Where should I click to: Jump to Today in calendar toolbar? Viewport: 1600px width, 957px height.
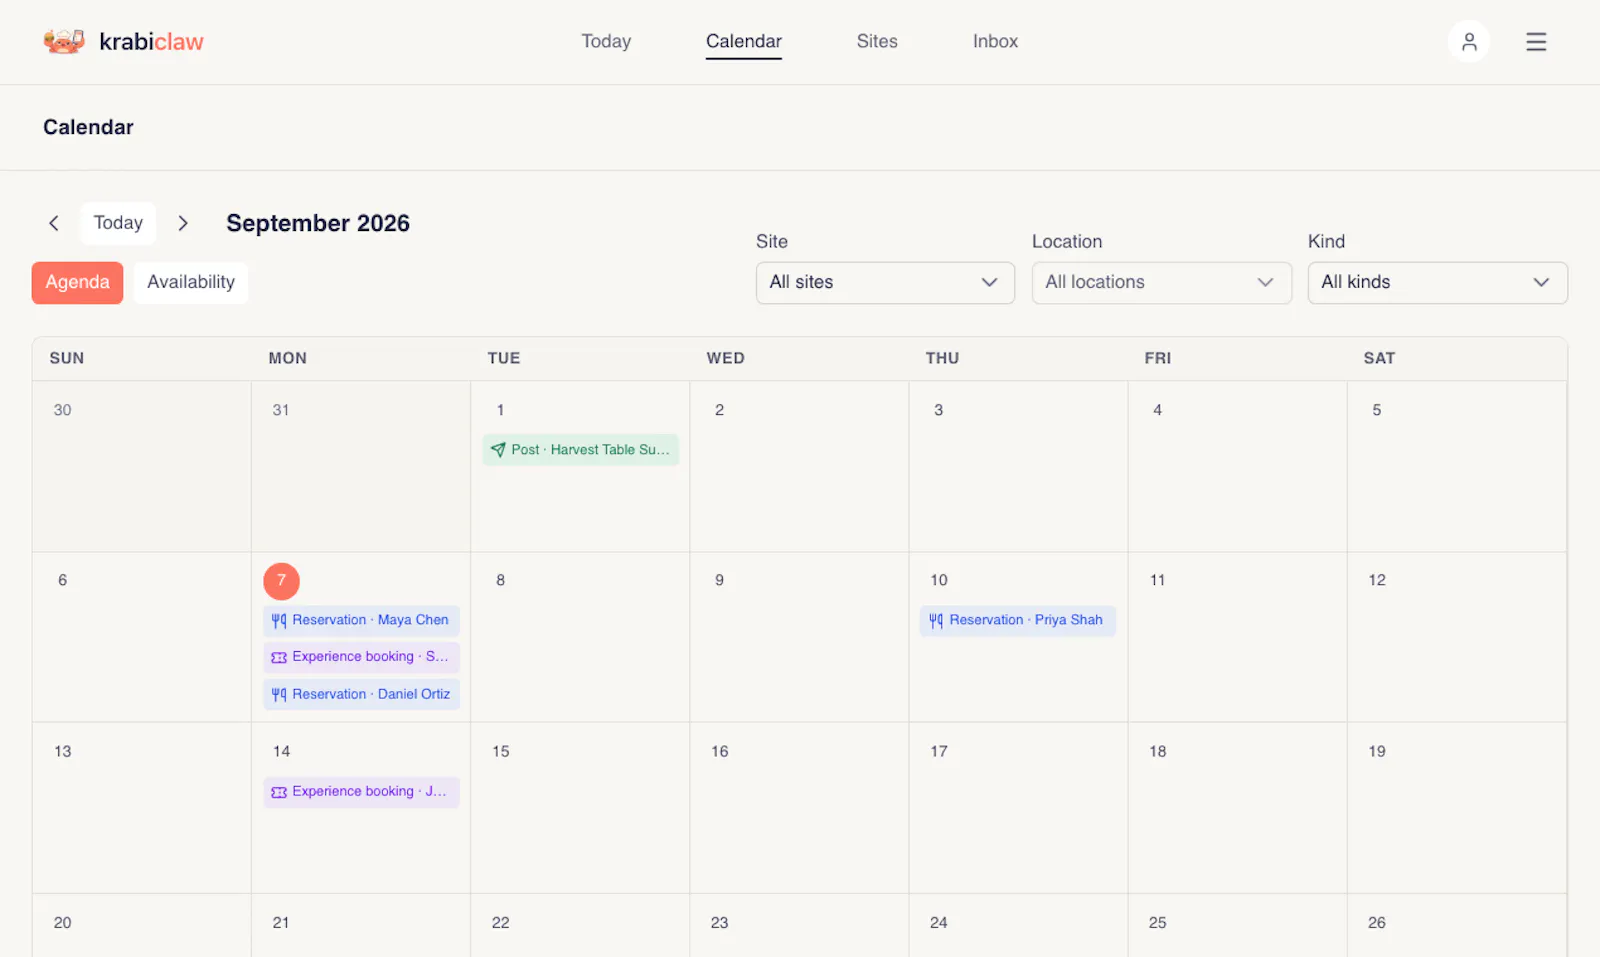[x=118, y=223]
